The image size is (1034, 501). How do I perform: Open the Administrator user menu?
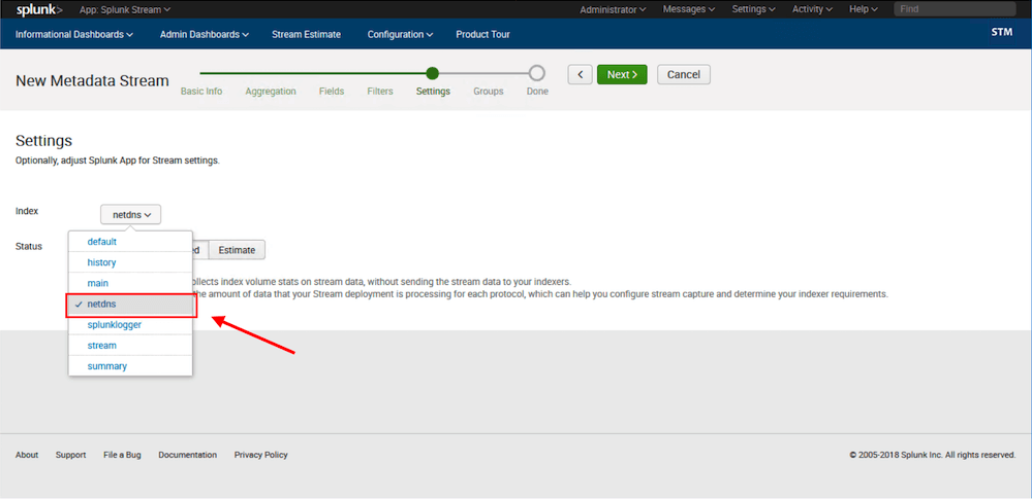[x=612, y=9]
